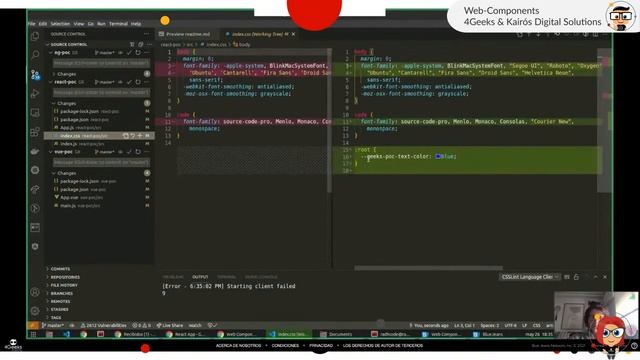Switch to the DEBUG CONSOLE panel tab
The width and height of the screenshot is (640, 360).
[x=261, y=277]
